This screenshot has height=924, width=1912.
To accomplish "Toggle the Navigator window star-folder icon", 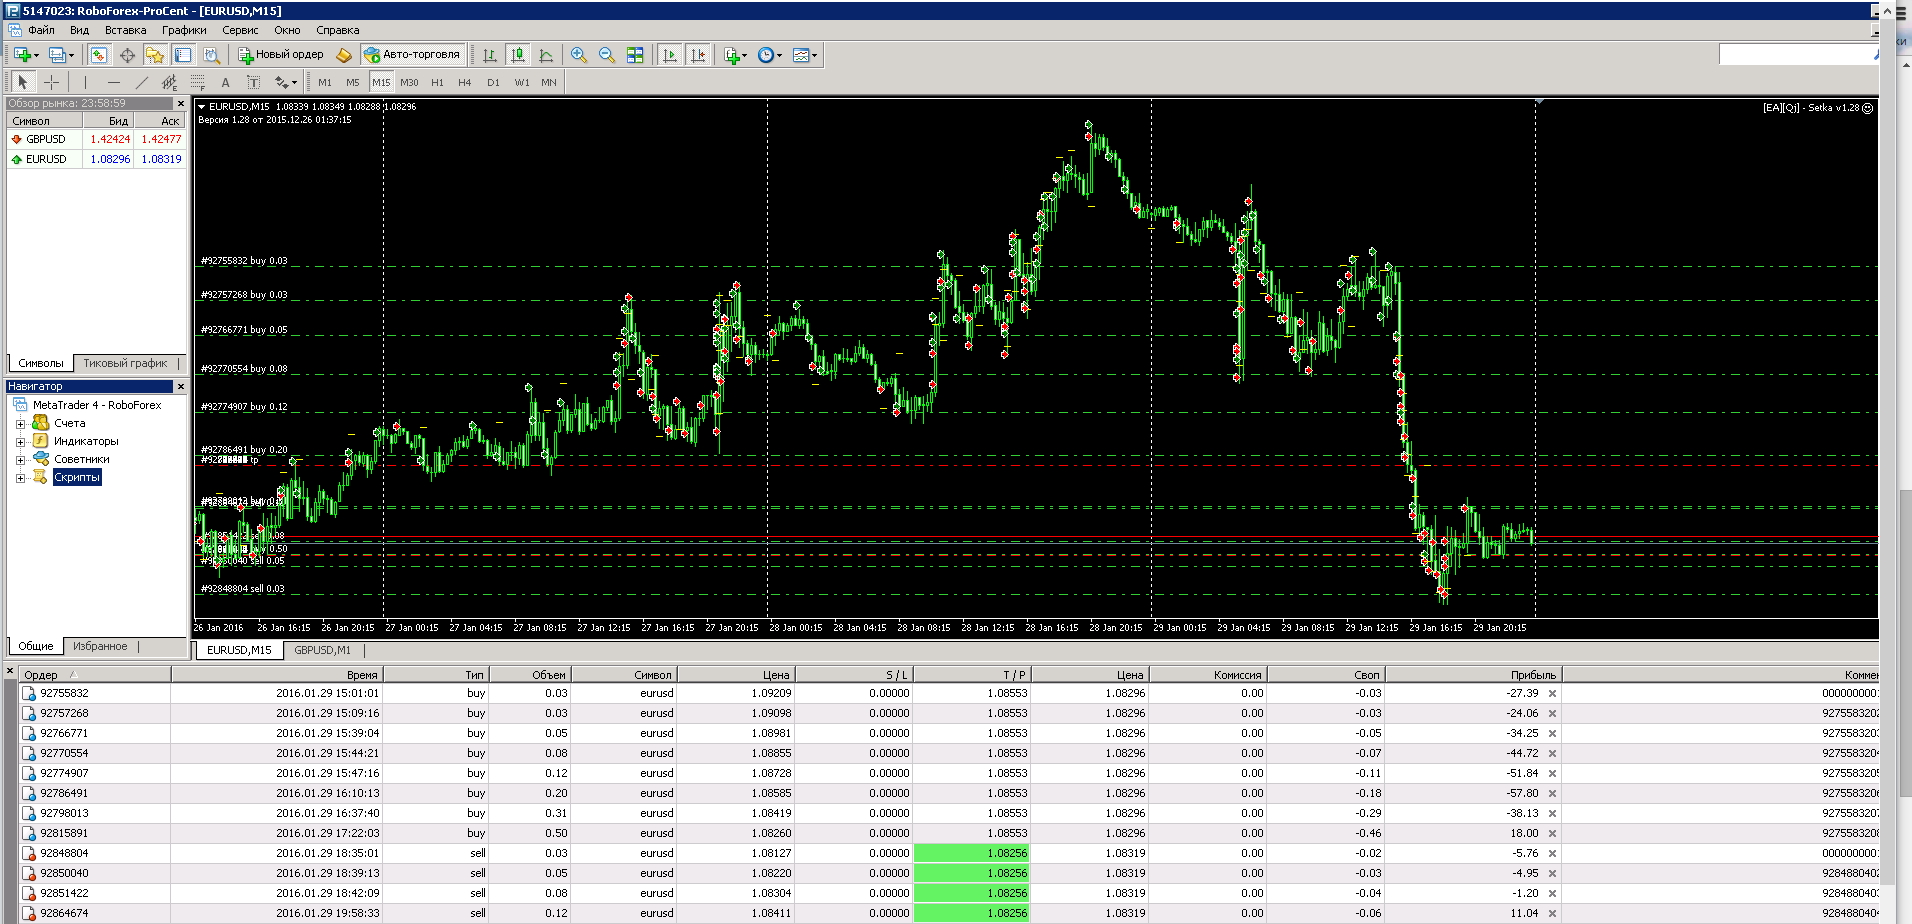I will pos(155,55).
